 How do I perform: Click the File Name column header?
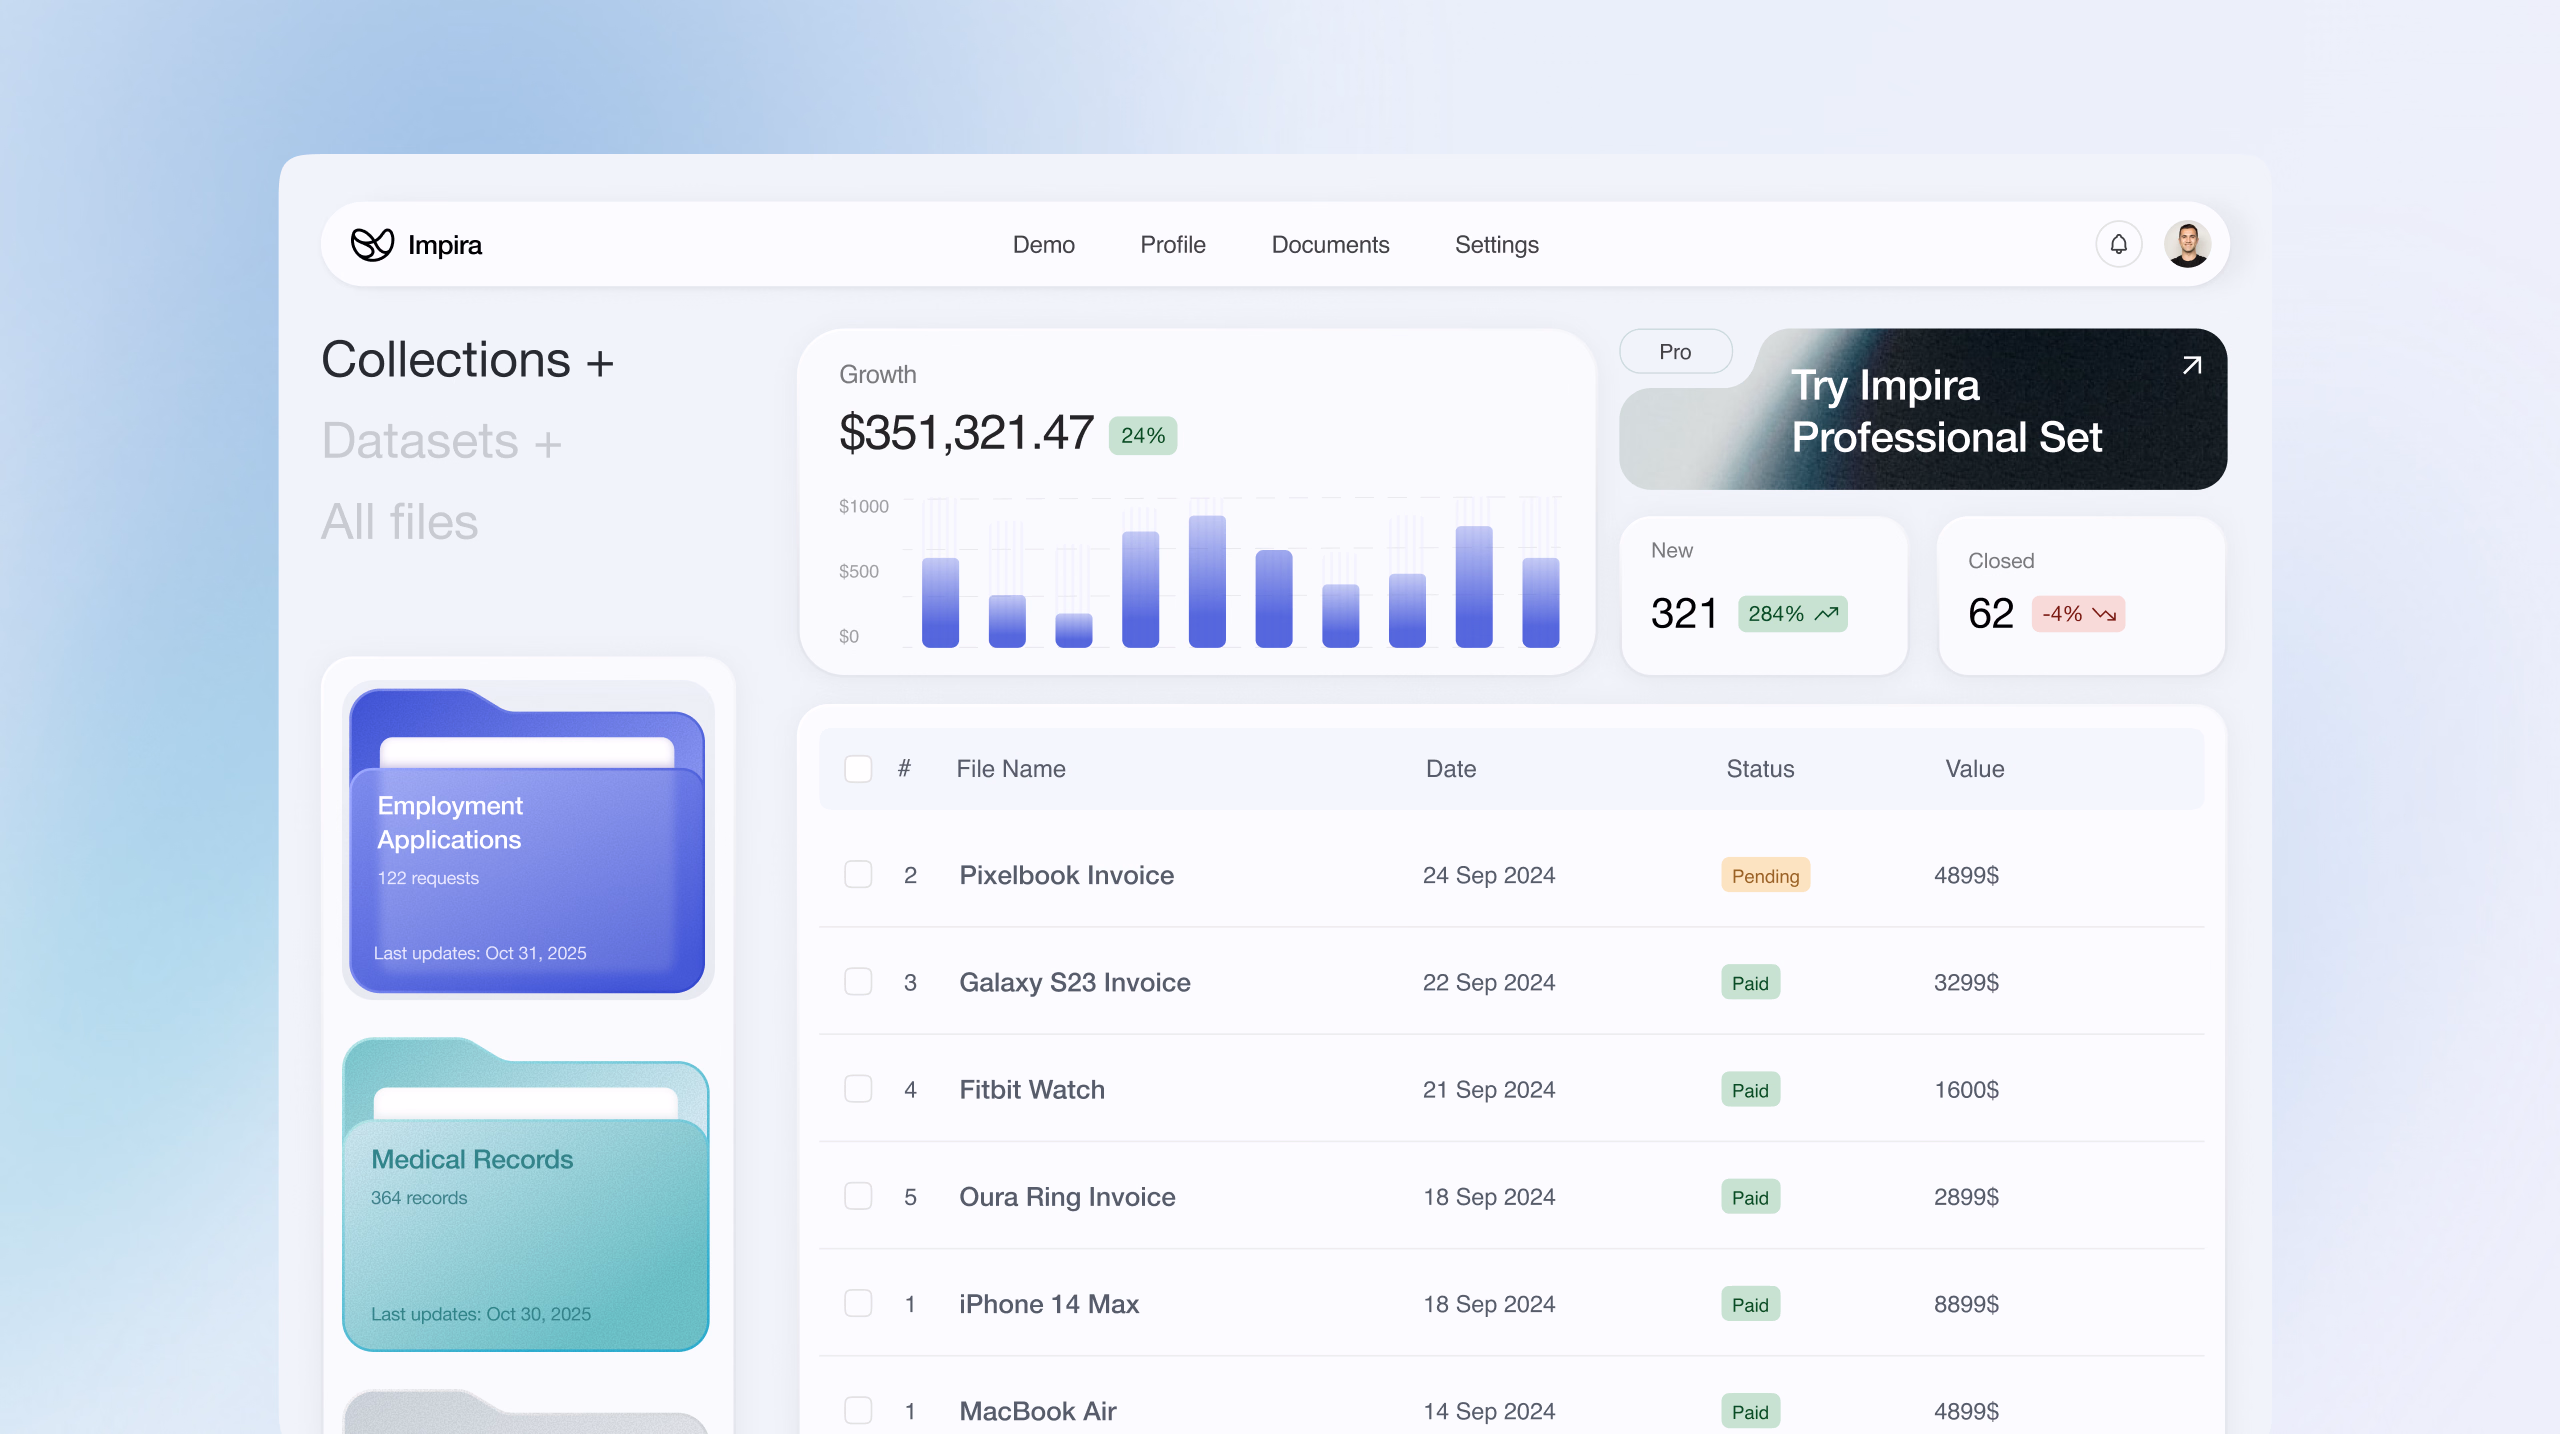click(1011, 769)
